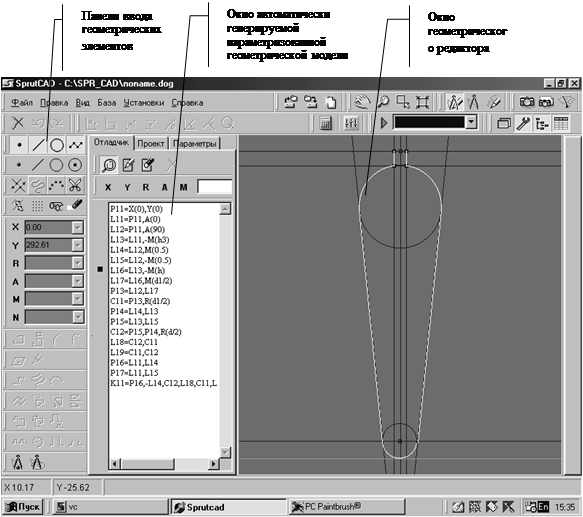
Task: Click the magnifier zoom icon
Action: tap(383, 102)
